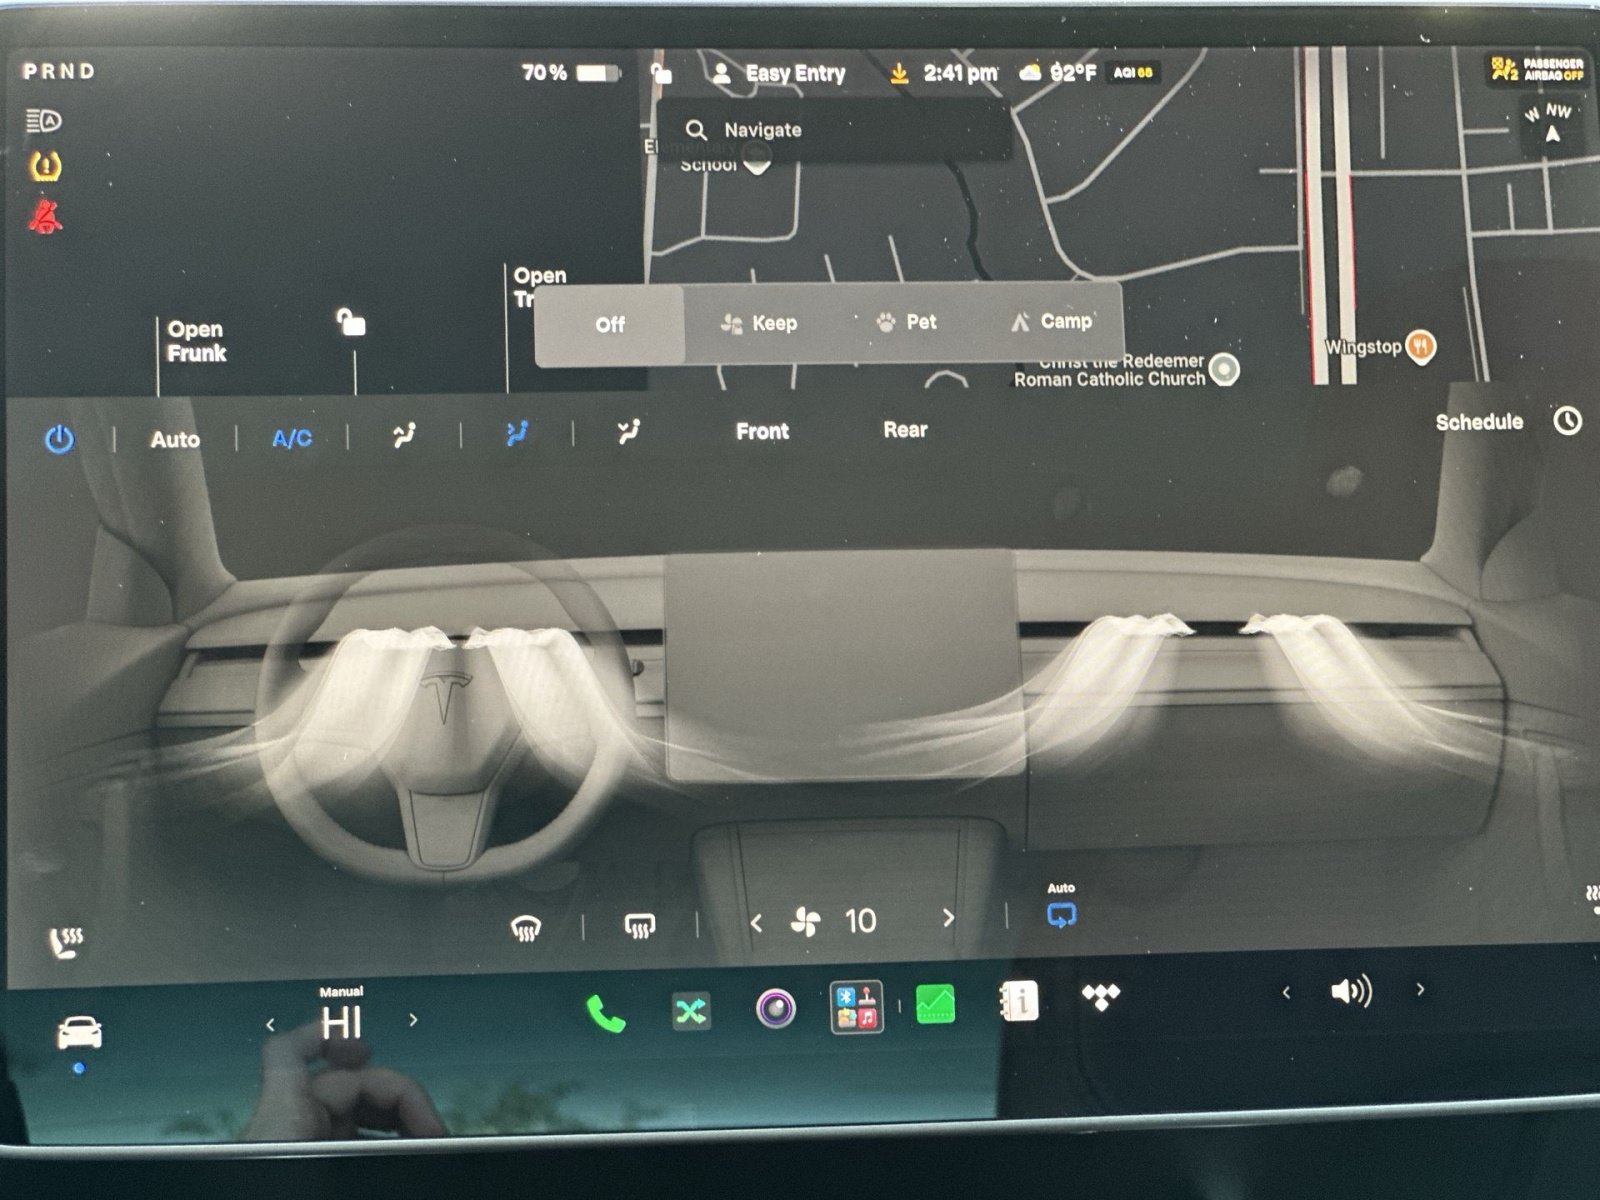Open the Phone app
This screenshot has height=1200, width=1600.
coord(606,1014)
